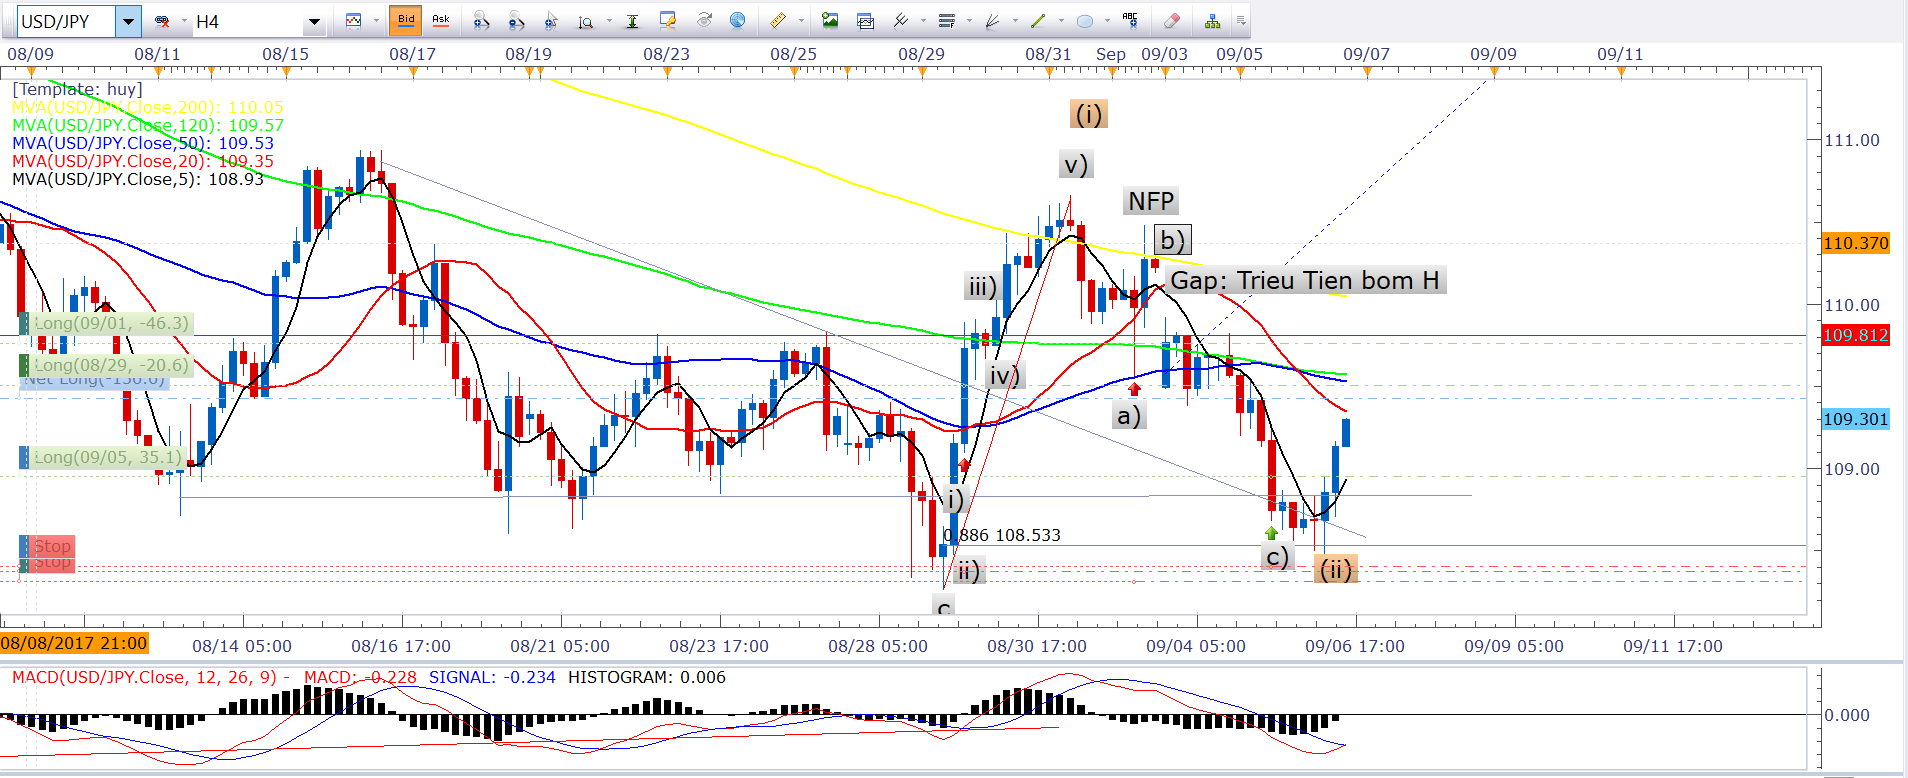This screenshot has height=778, width=1908.
Task: Open the USD/JPY symbol dropdown
Action: click(x=128, y=21)
